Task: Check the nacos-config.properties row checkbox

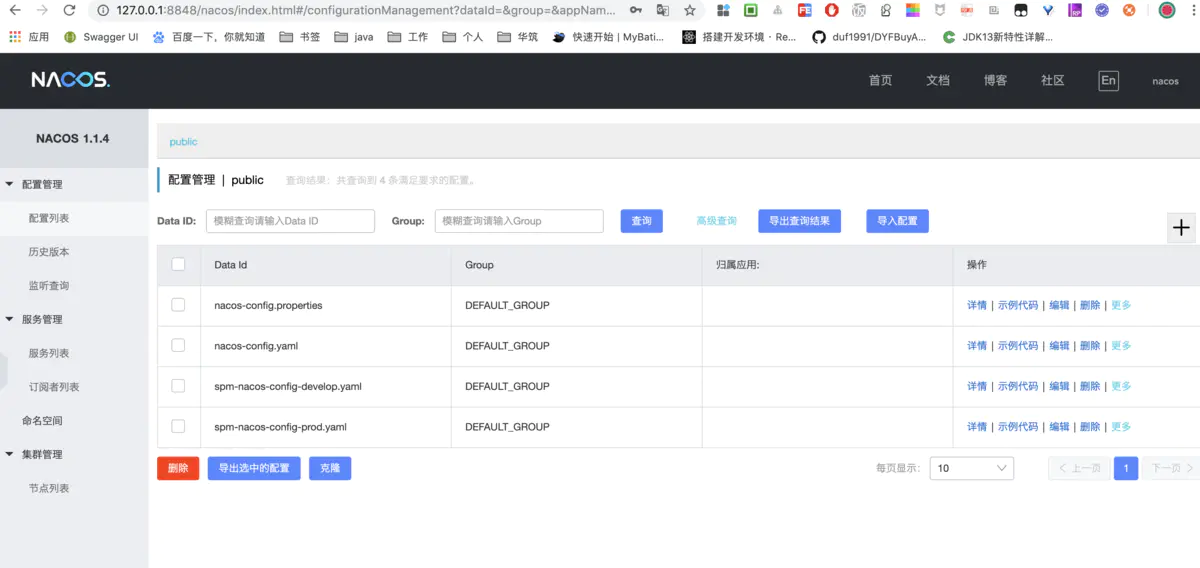Action: 178,305
